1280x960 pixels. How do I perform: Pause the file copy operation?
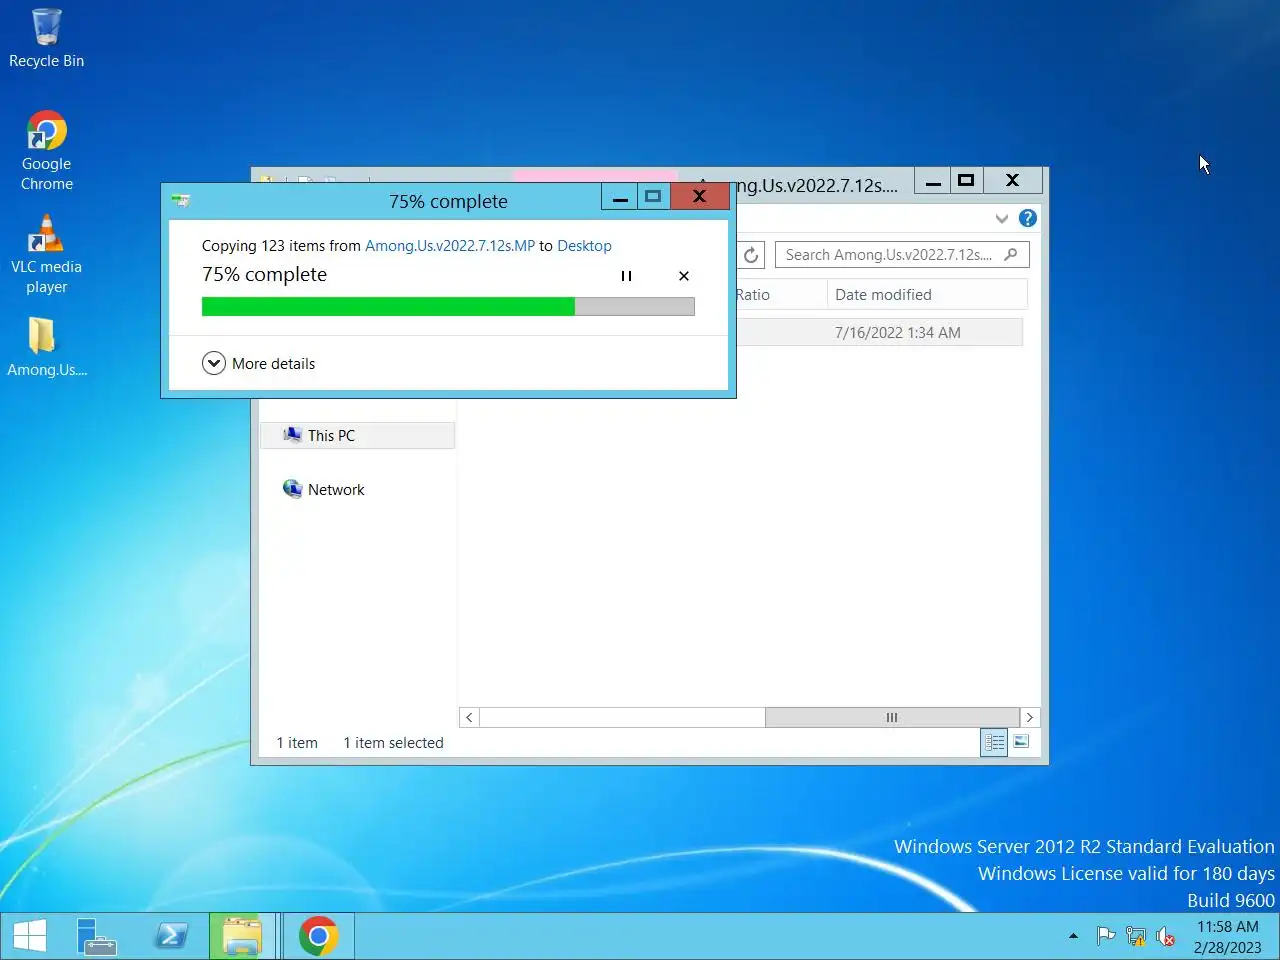point(626,276)
